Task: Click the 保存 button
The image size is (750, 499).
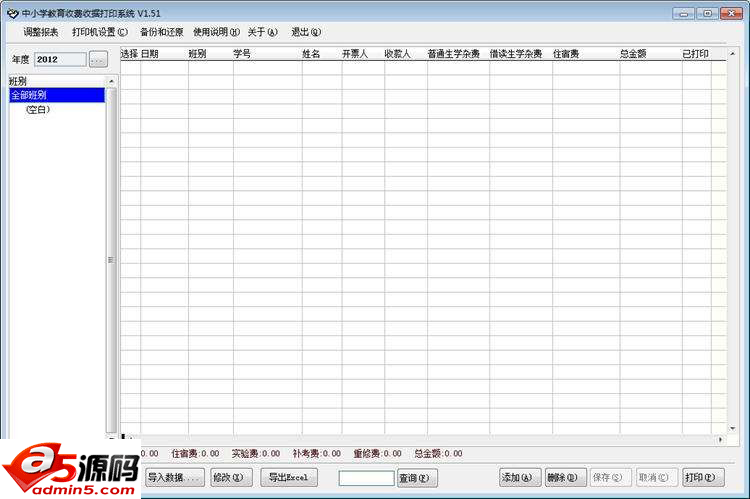Action: (611, 477)
